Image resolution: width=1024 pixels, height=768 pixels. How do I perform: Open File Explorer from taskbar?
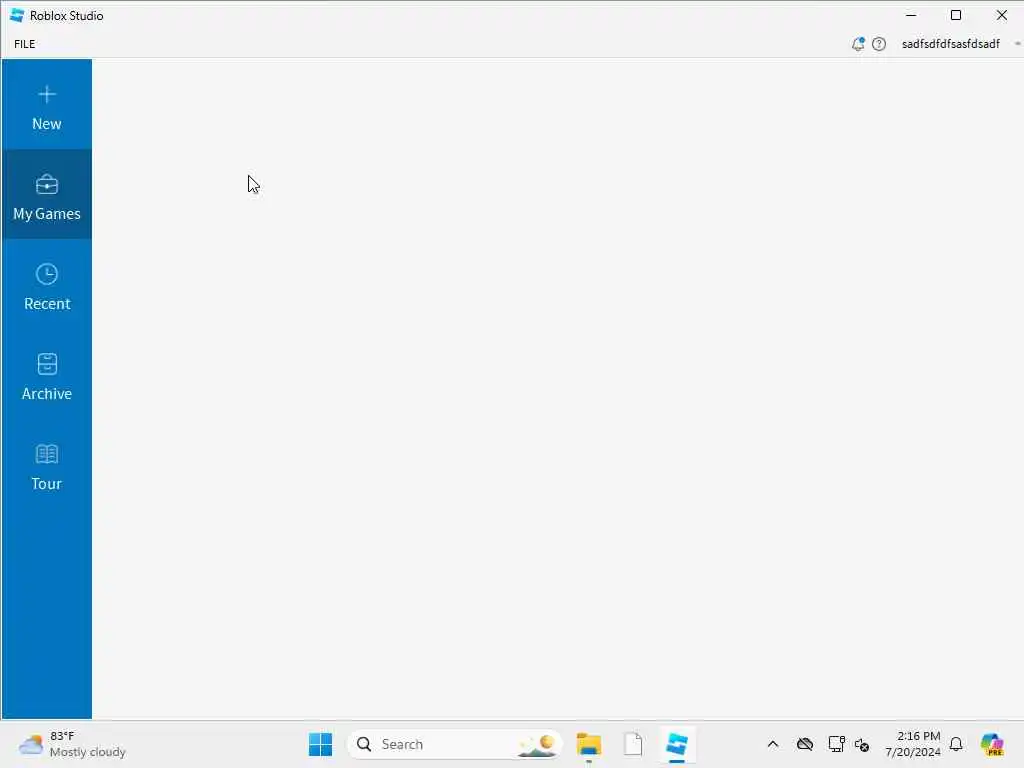[x=588, y=744]
